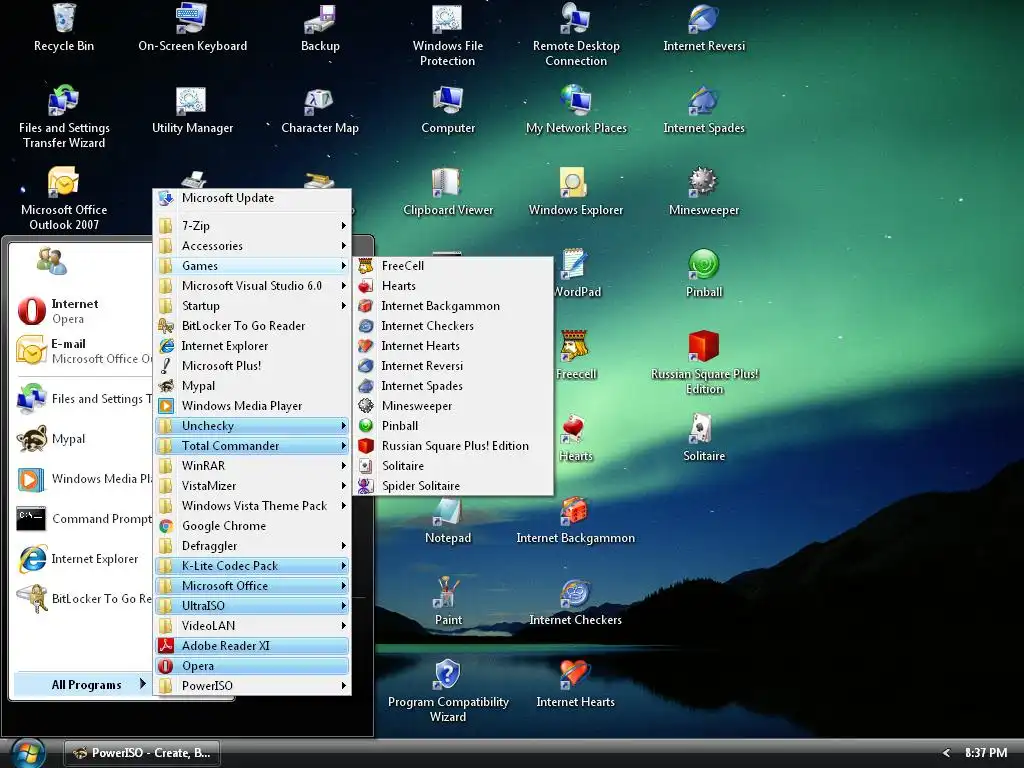Expand the PowerISO programs folder
1024x768 pixels.
pyautogui.click(x=252, y=686)
